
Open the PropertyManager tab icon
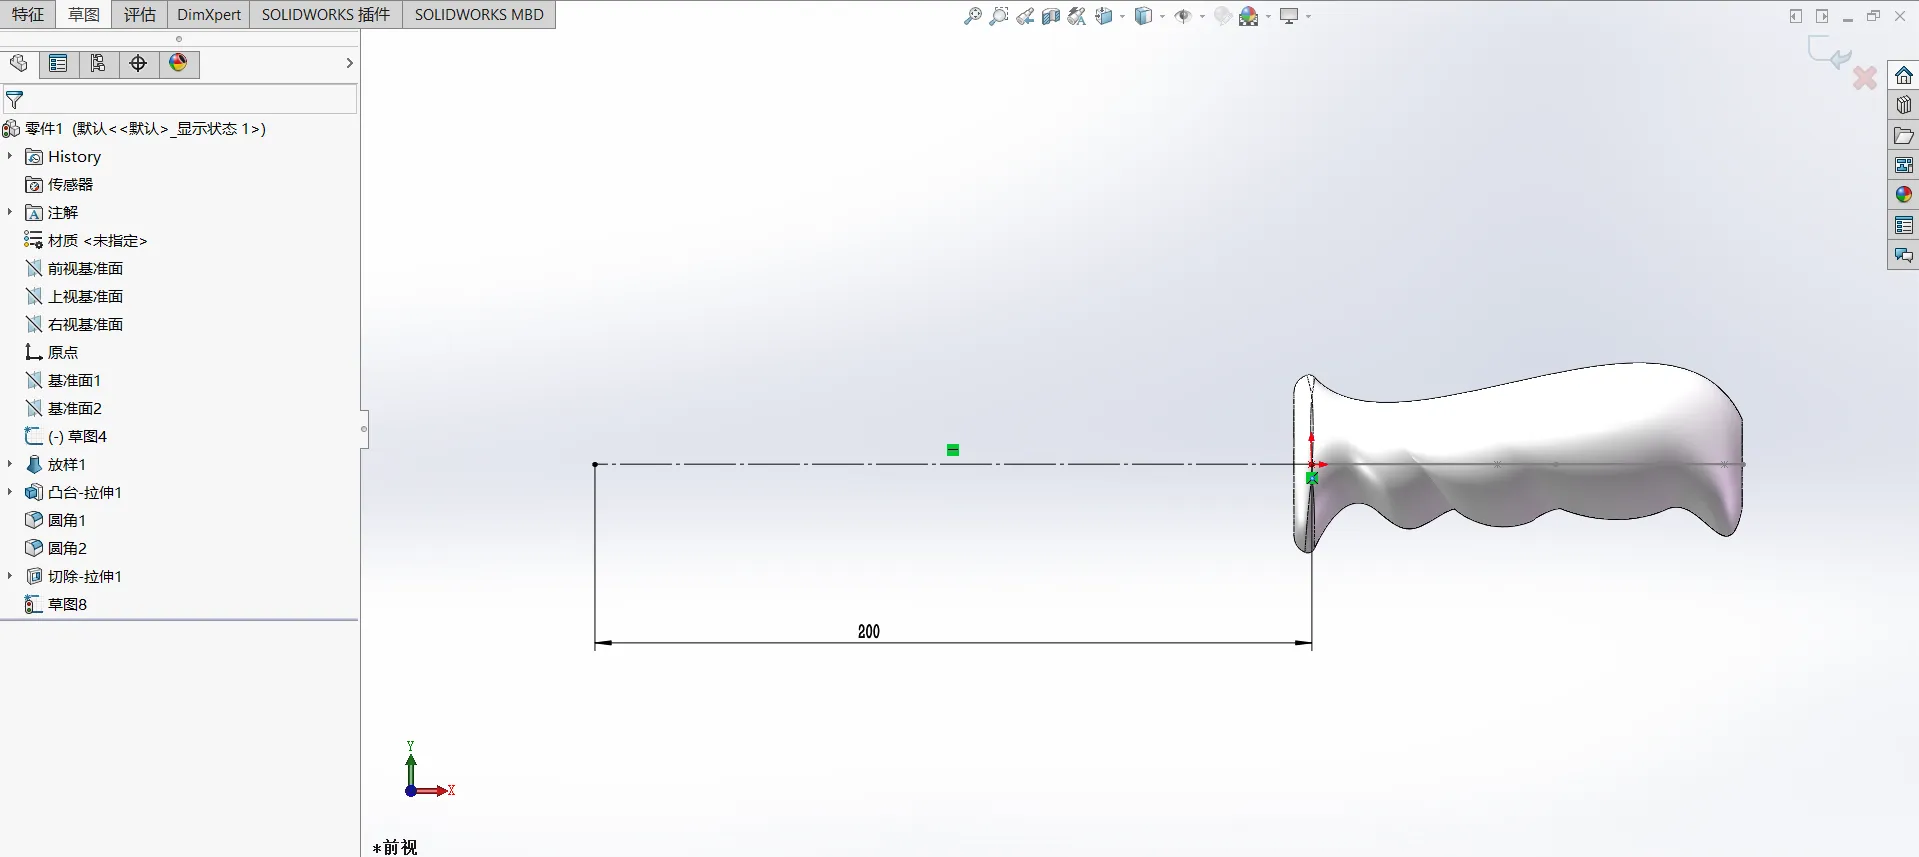[x=58, y=64]
